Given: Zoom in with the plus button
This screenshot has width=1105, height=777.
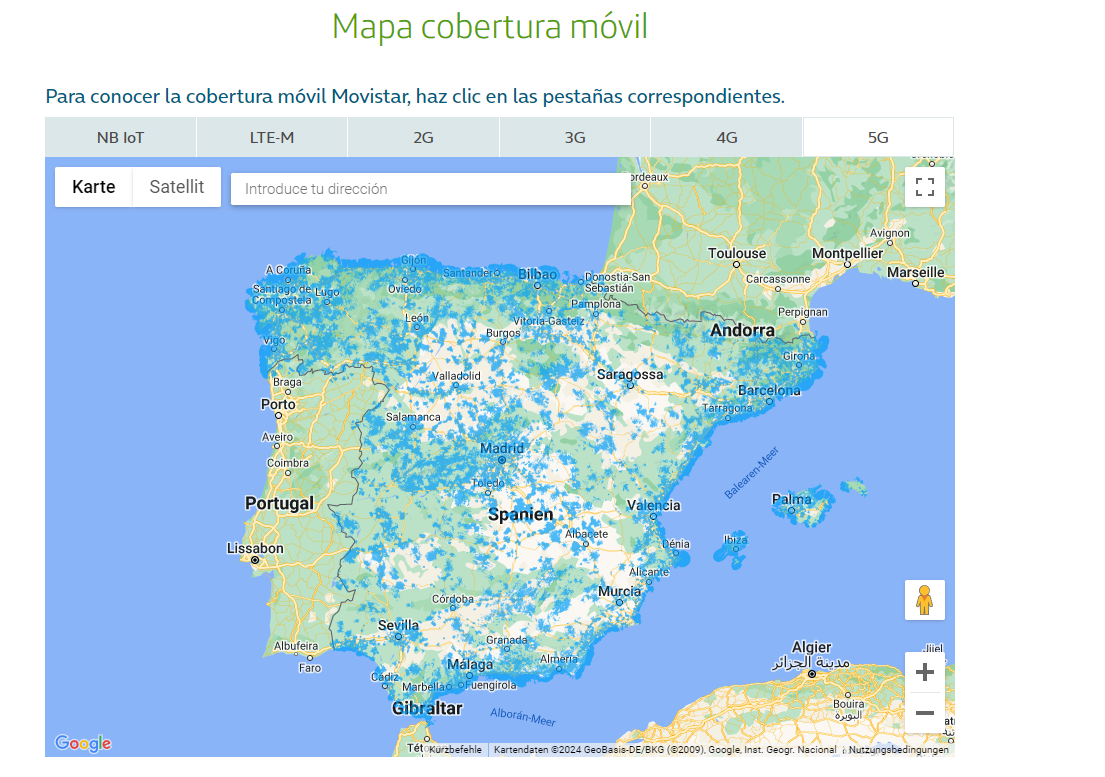Looking at the screenshot, I should (x=925, y=672).
